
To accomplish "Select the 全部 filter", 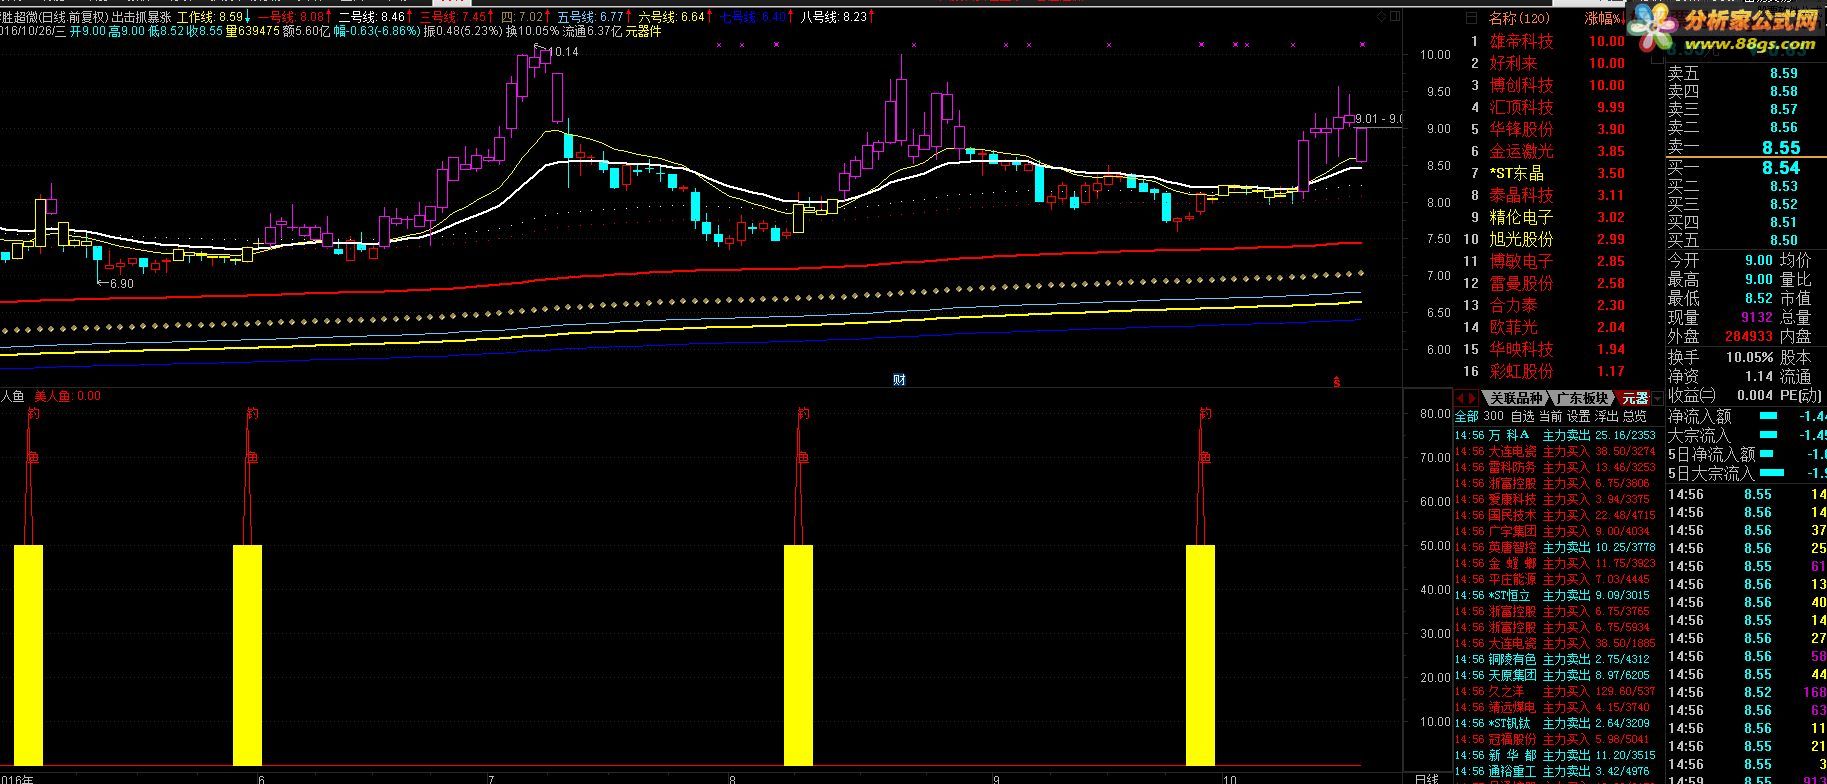I will 1466,416.
